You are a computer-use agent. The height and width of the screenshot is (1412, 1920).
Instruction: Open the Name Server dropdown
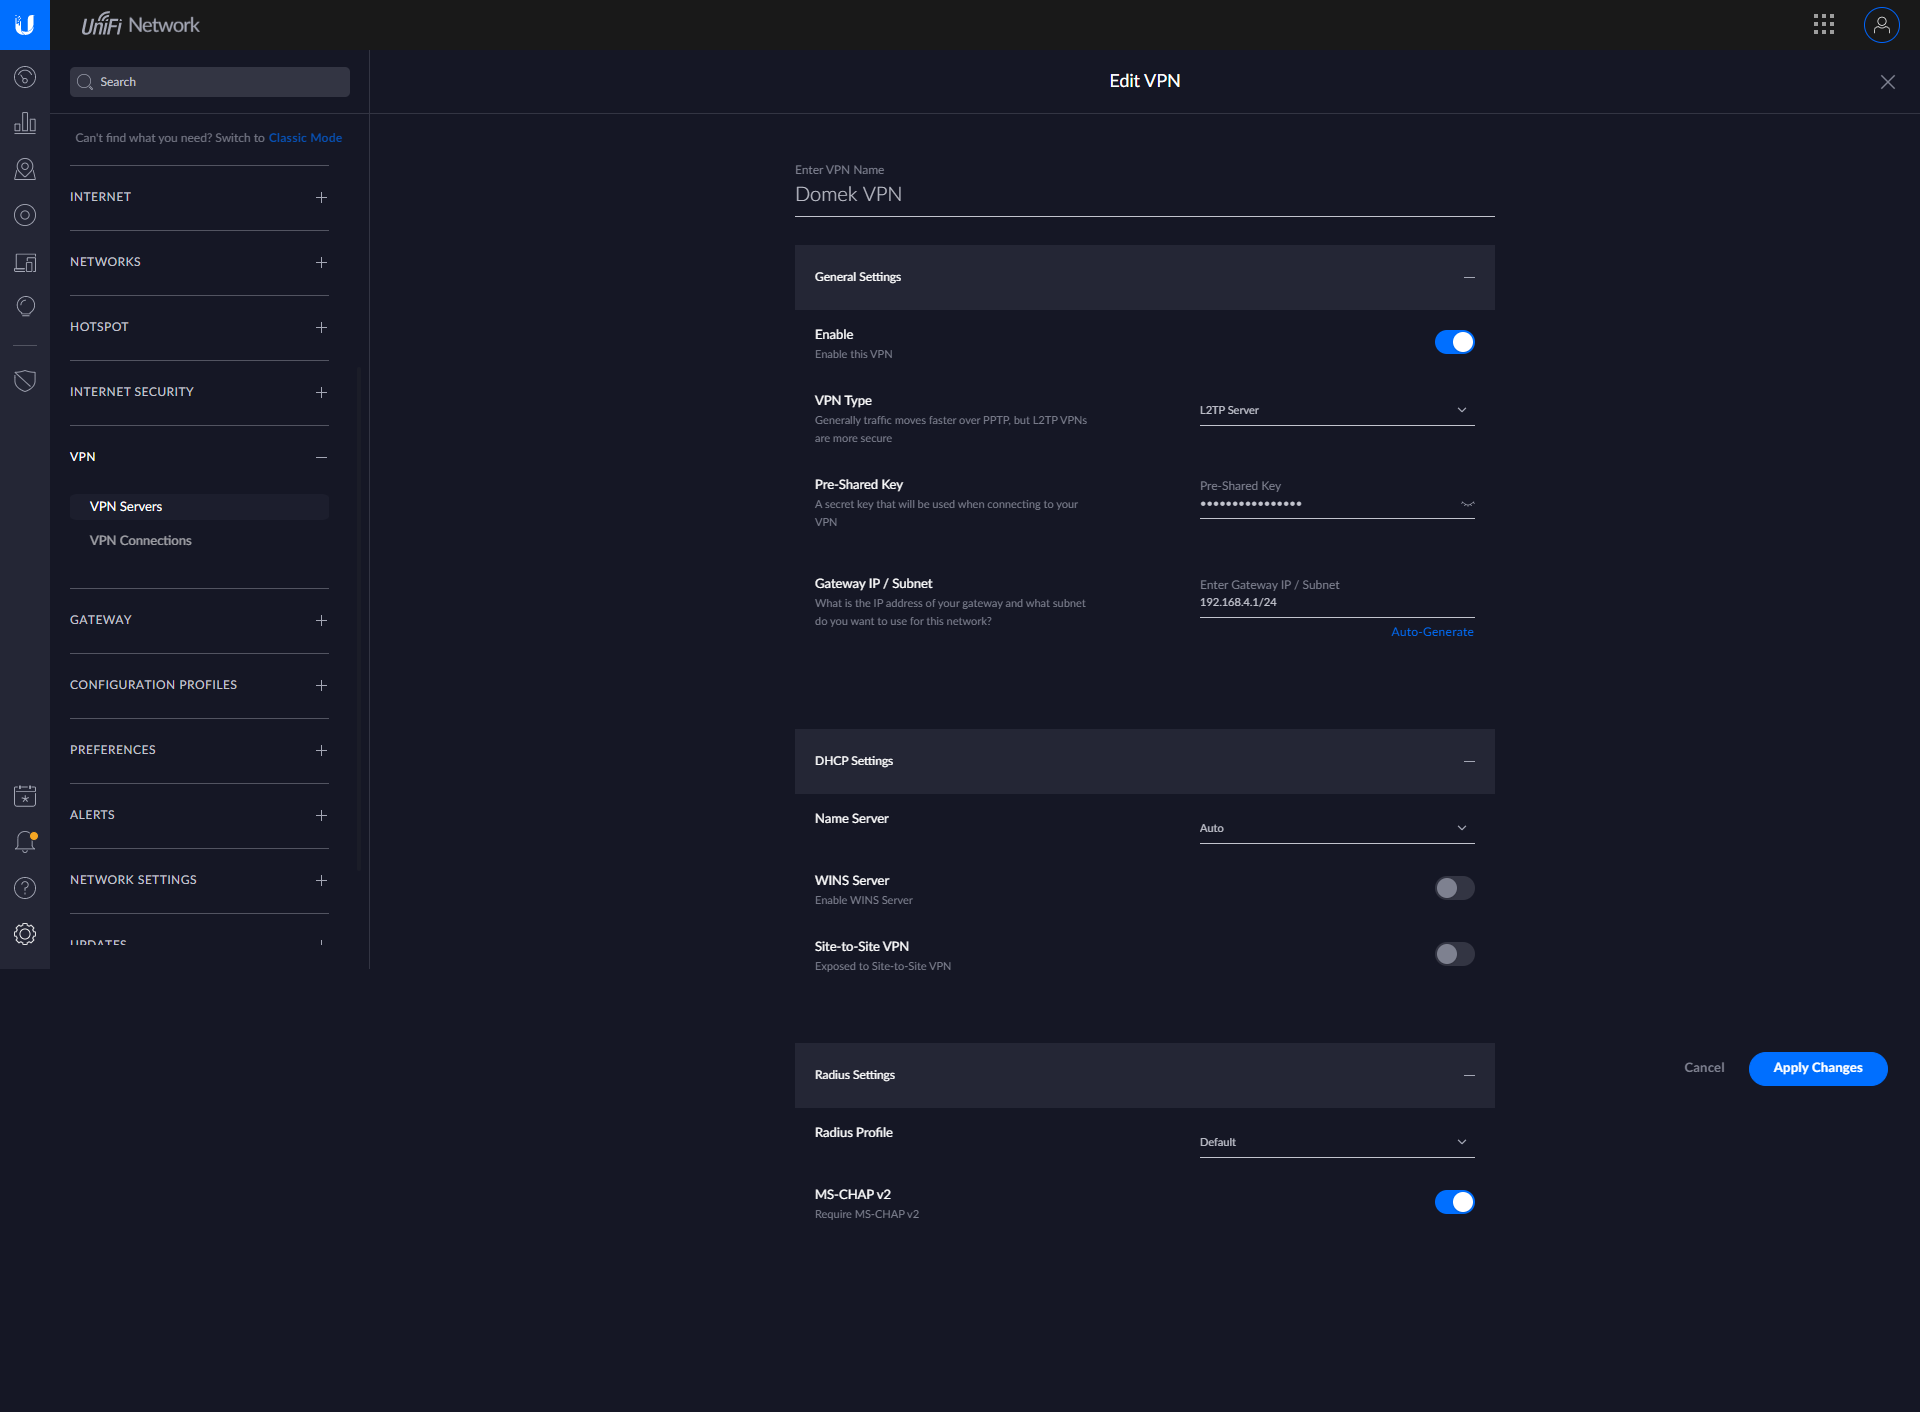[1336, 828]
